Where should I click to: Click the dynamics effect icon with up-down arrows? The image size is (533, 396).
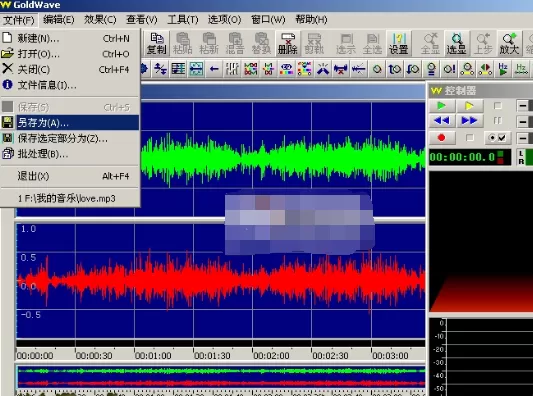(x=160, y=69)
